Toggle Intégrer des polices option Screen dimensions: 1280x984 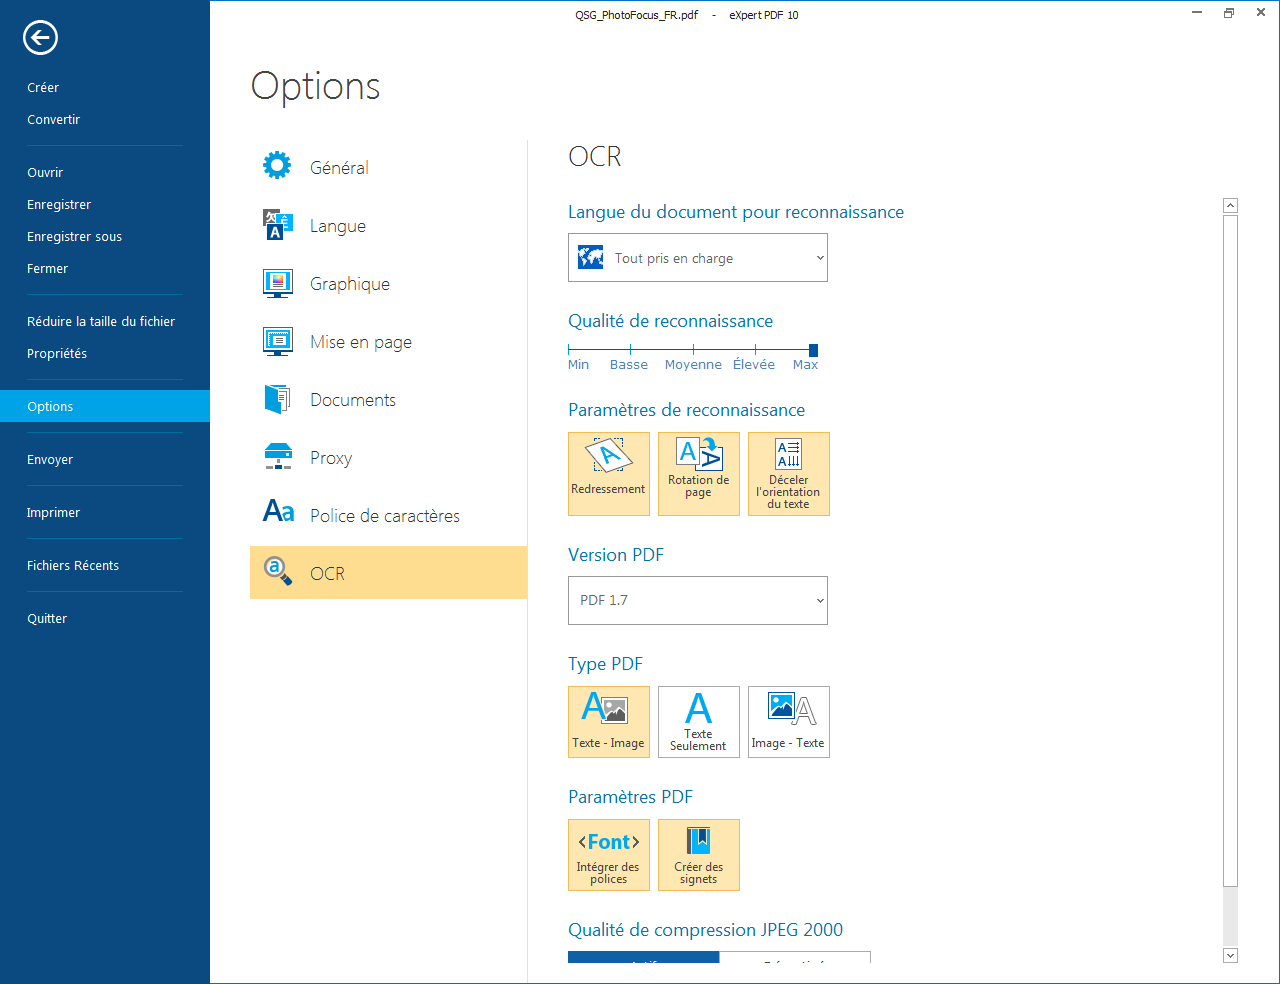point(609,855)
